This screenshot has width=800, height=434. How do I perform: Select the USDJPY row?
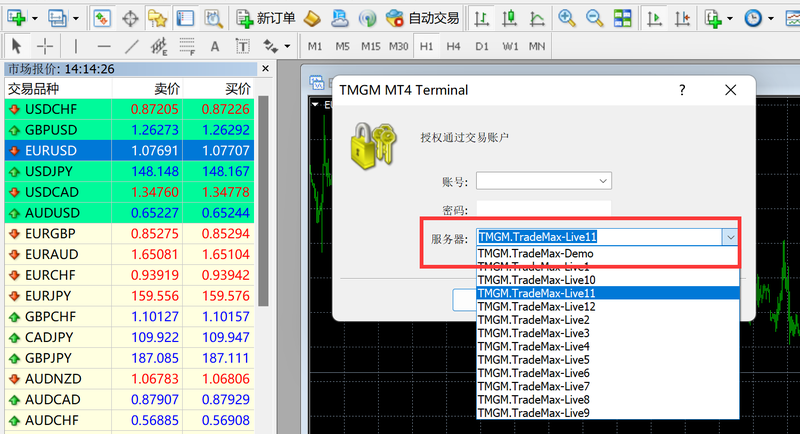click(130, 171)
